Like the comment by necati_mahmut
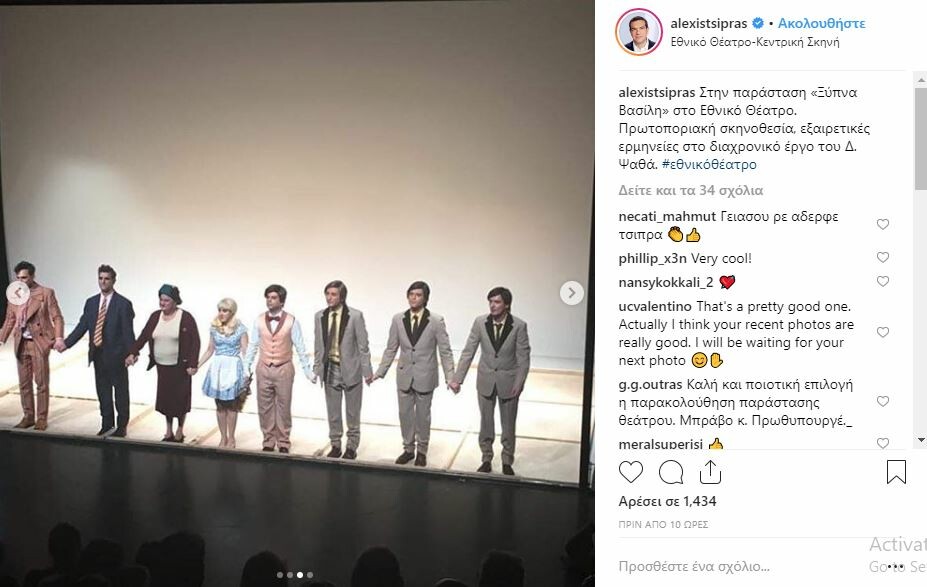927x587 pixels. [883, 224]
